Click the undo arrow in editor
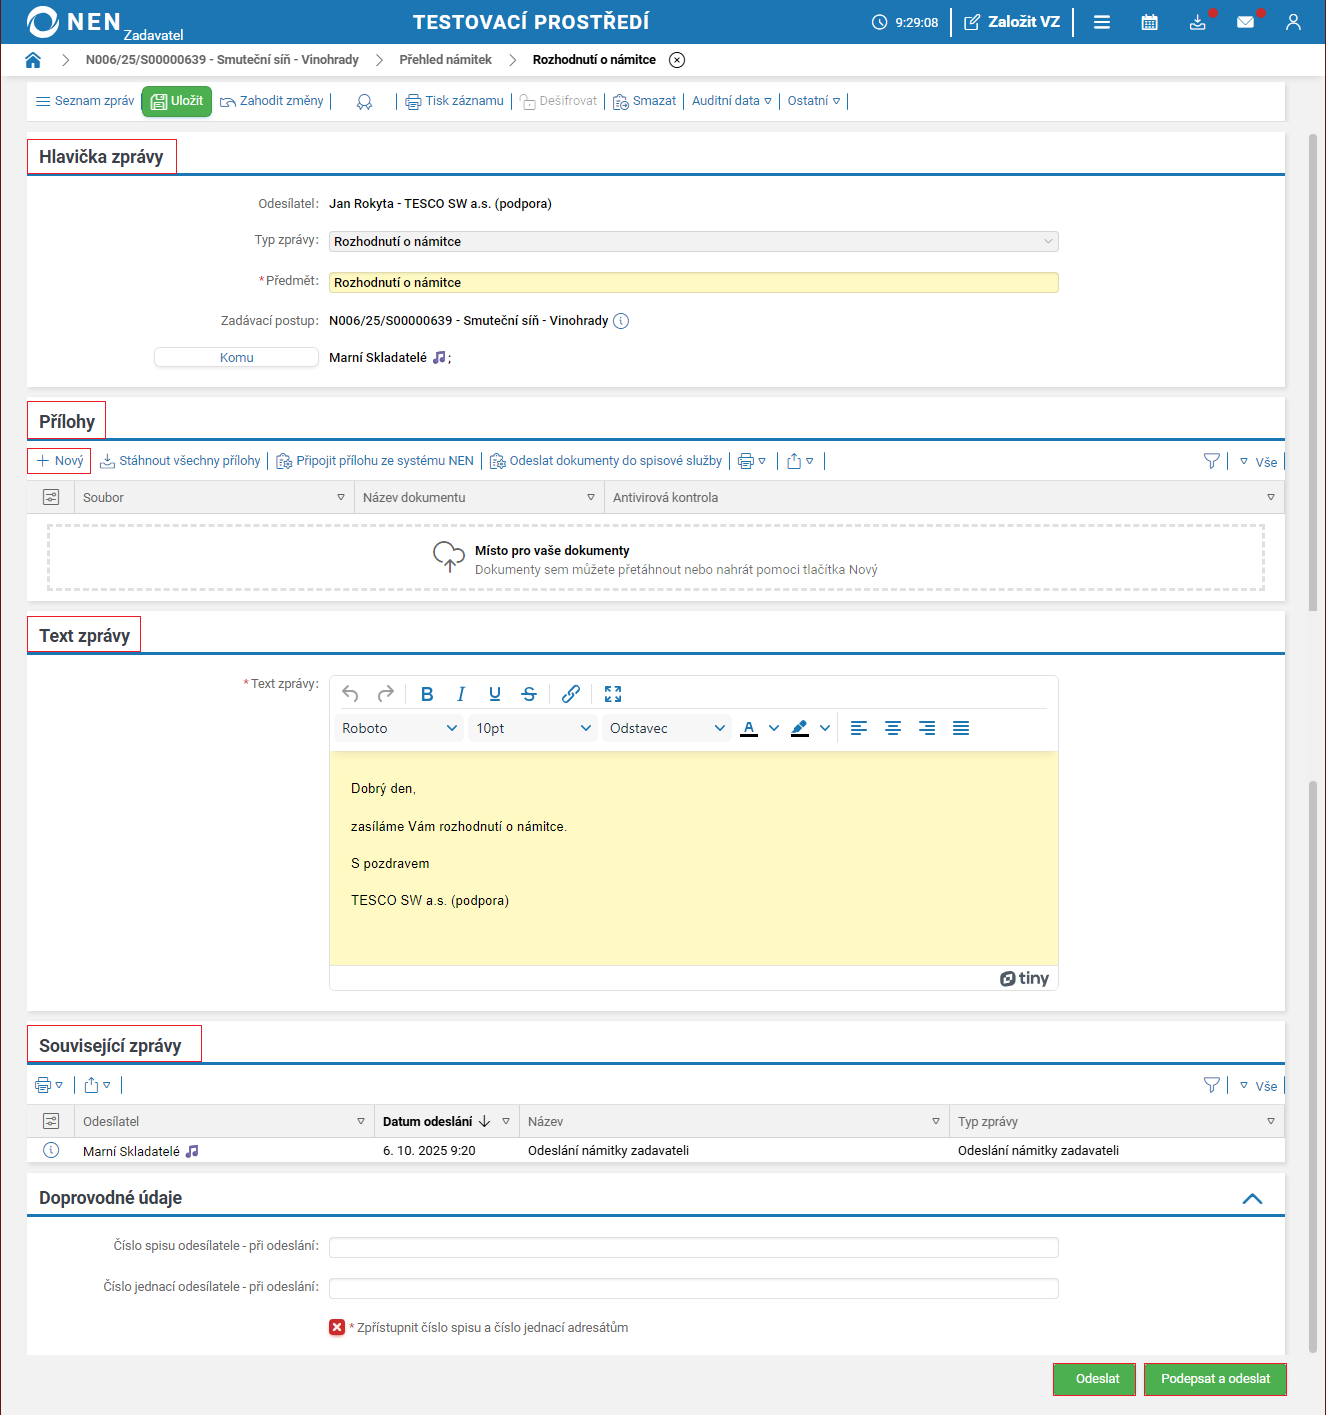1326x1415 pixels. coord(350,694)
